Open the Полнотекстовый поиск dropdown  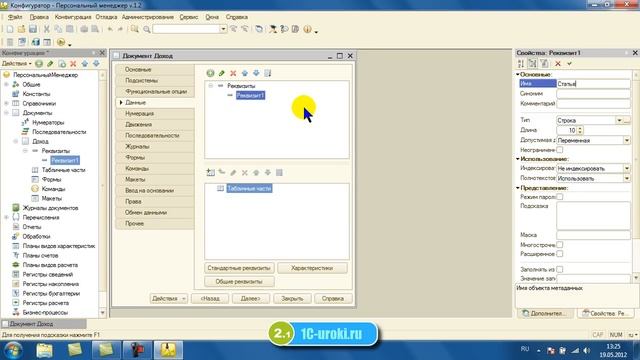(627, 178)
